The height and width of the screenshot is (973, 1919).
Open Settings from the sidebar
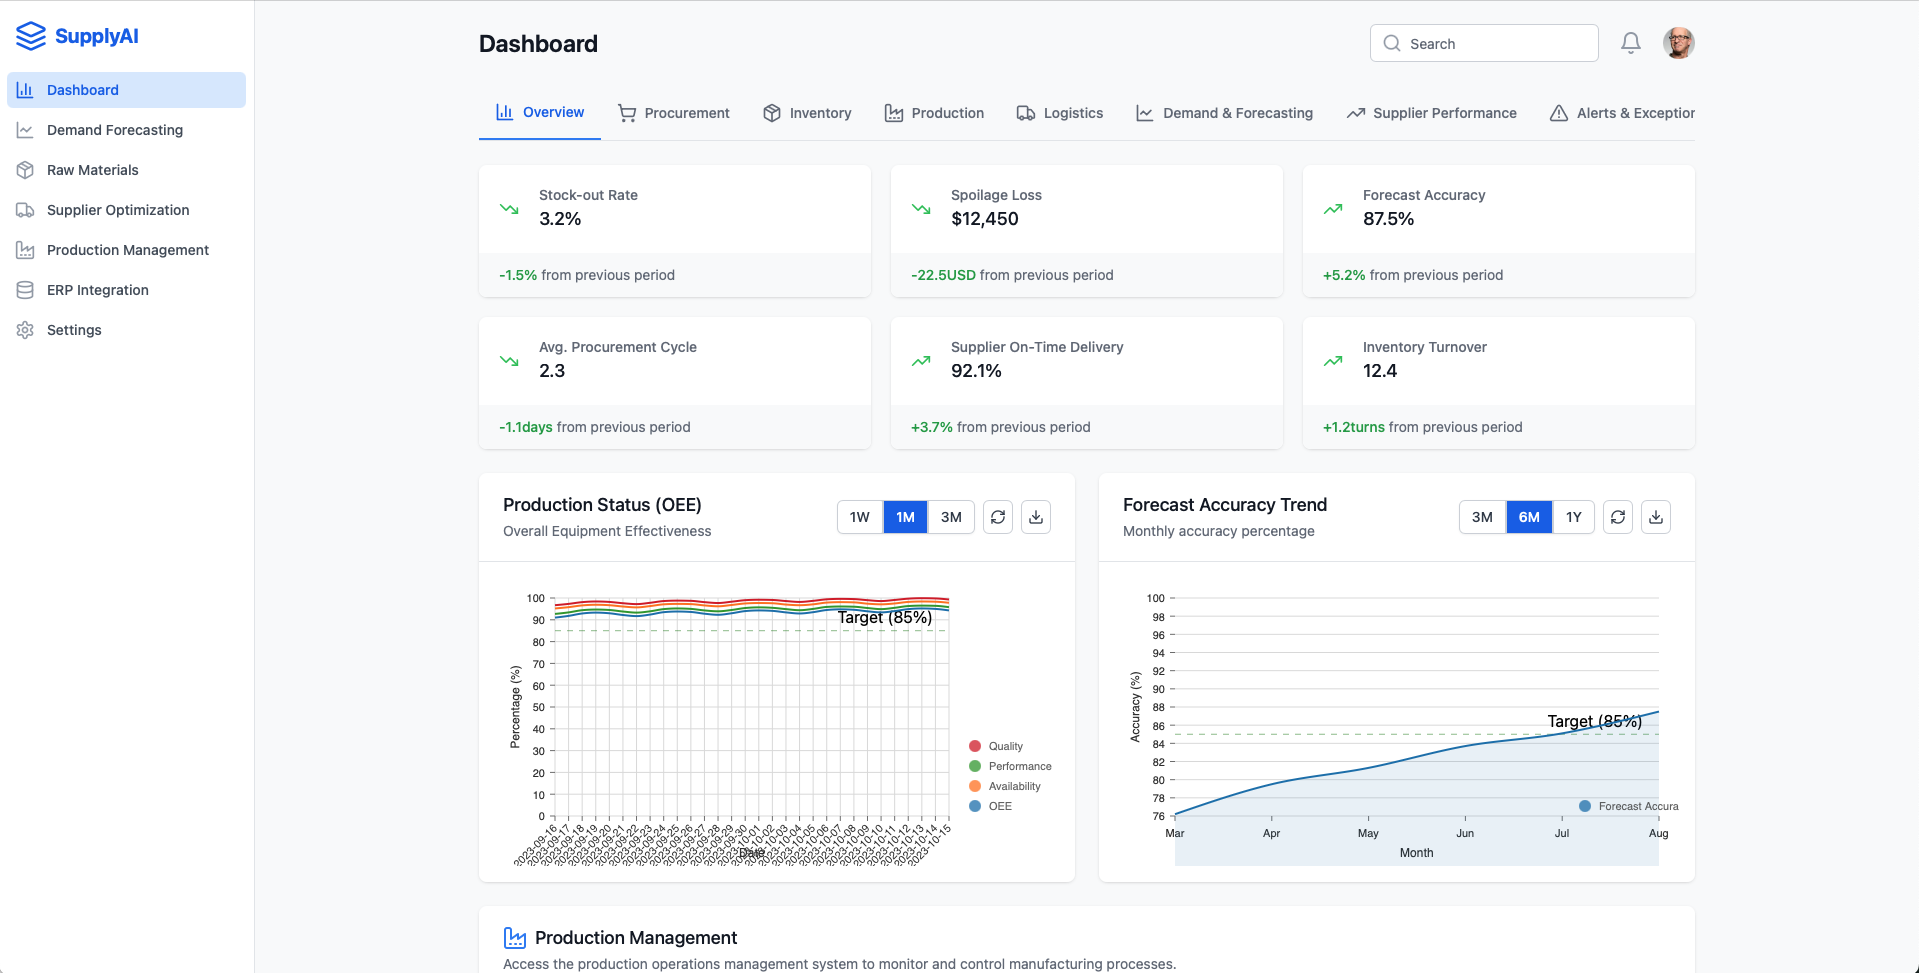pos(74,330)
